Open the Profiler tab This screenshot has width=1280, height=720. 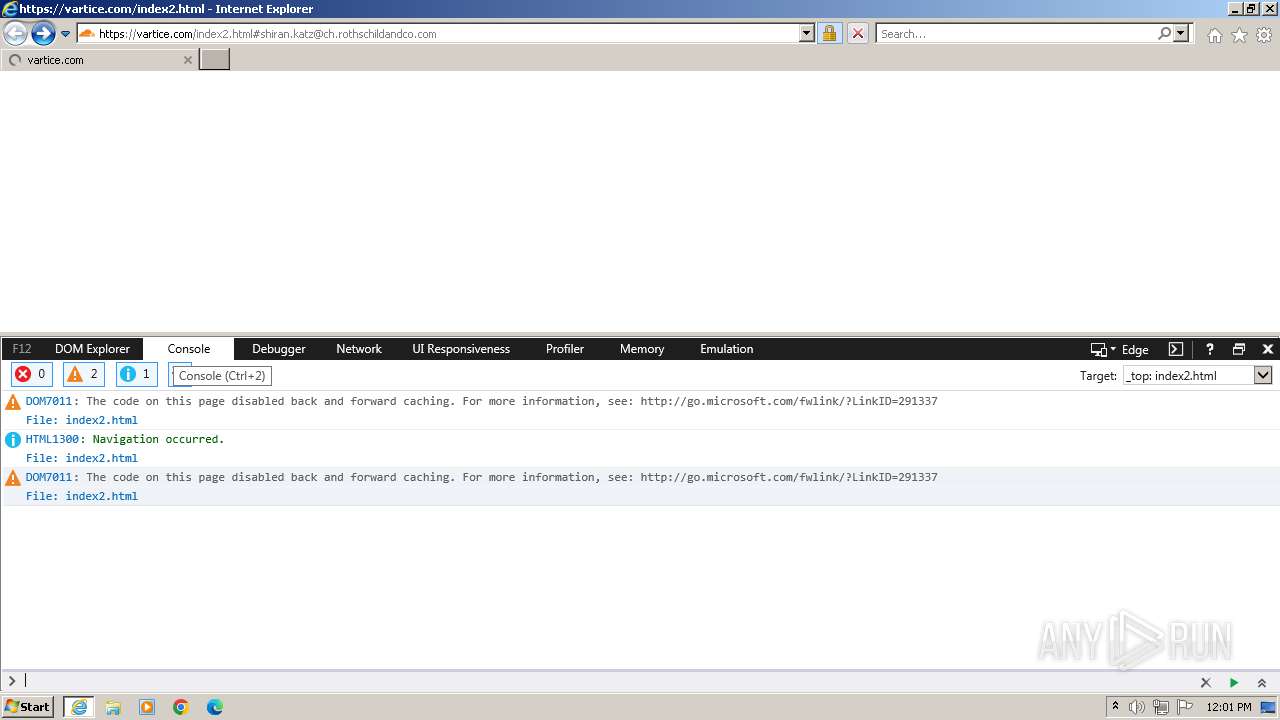point(565,349)
